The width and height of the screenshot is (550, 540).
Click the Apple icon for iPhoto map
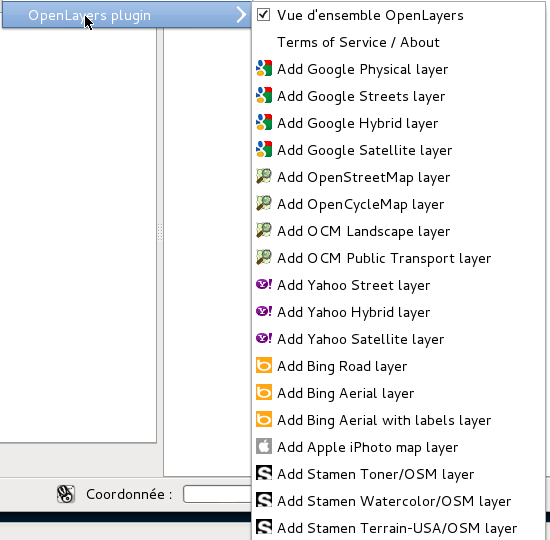(x=264, y=446)
